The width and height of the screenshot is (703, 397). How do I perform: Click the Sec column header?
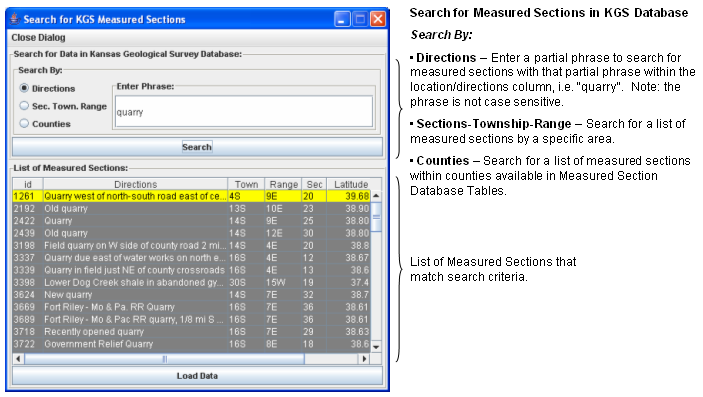point(314,184)
